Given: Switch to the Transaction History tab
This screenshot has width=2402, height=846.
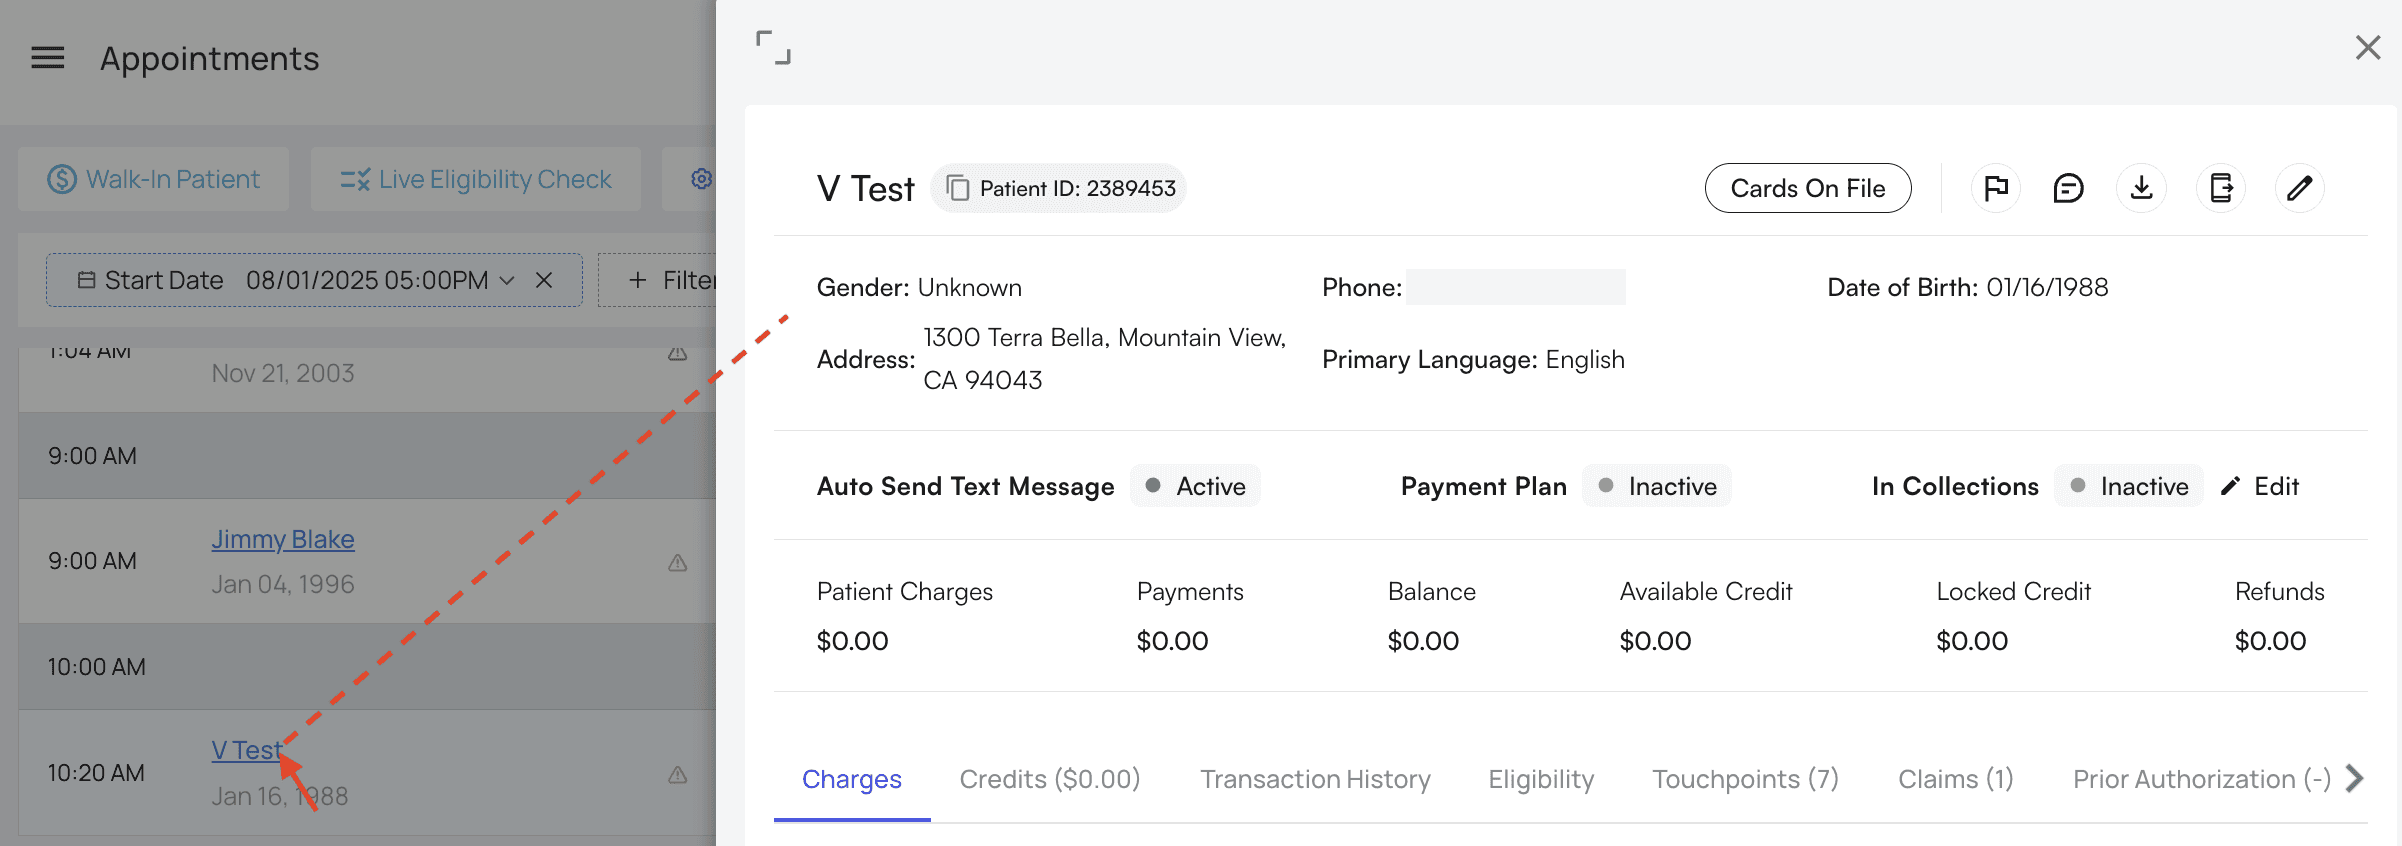Looking at the screenshot, I should click(x=1315, y=779).
